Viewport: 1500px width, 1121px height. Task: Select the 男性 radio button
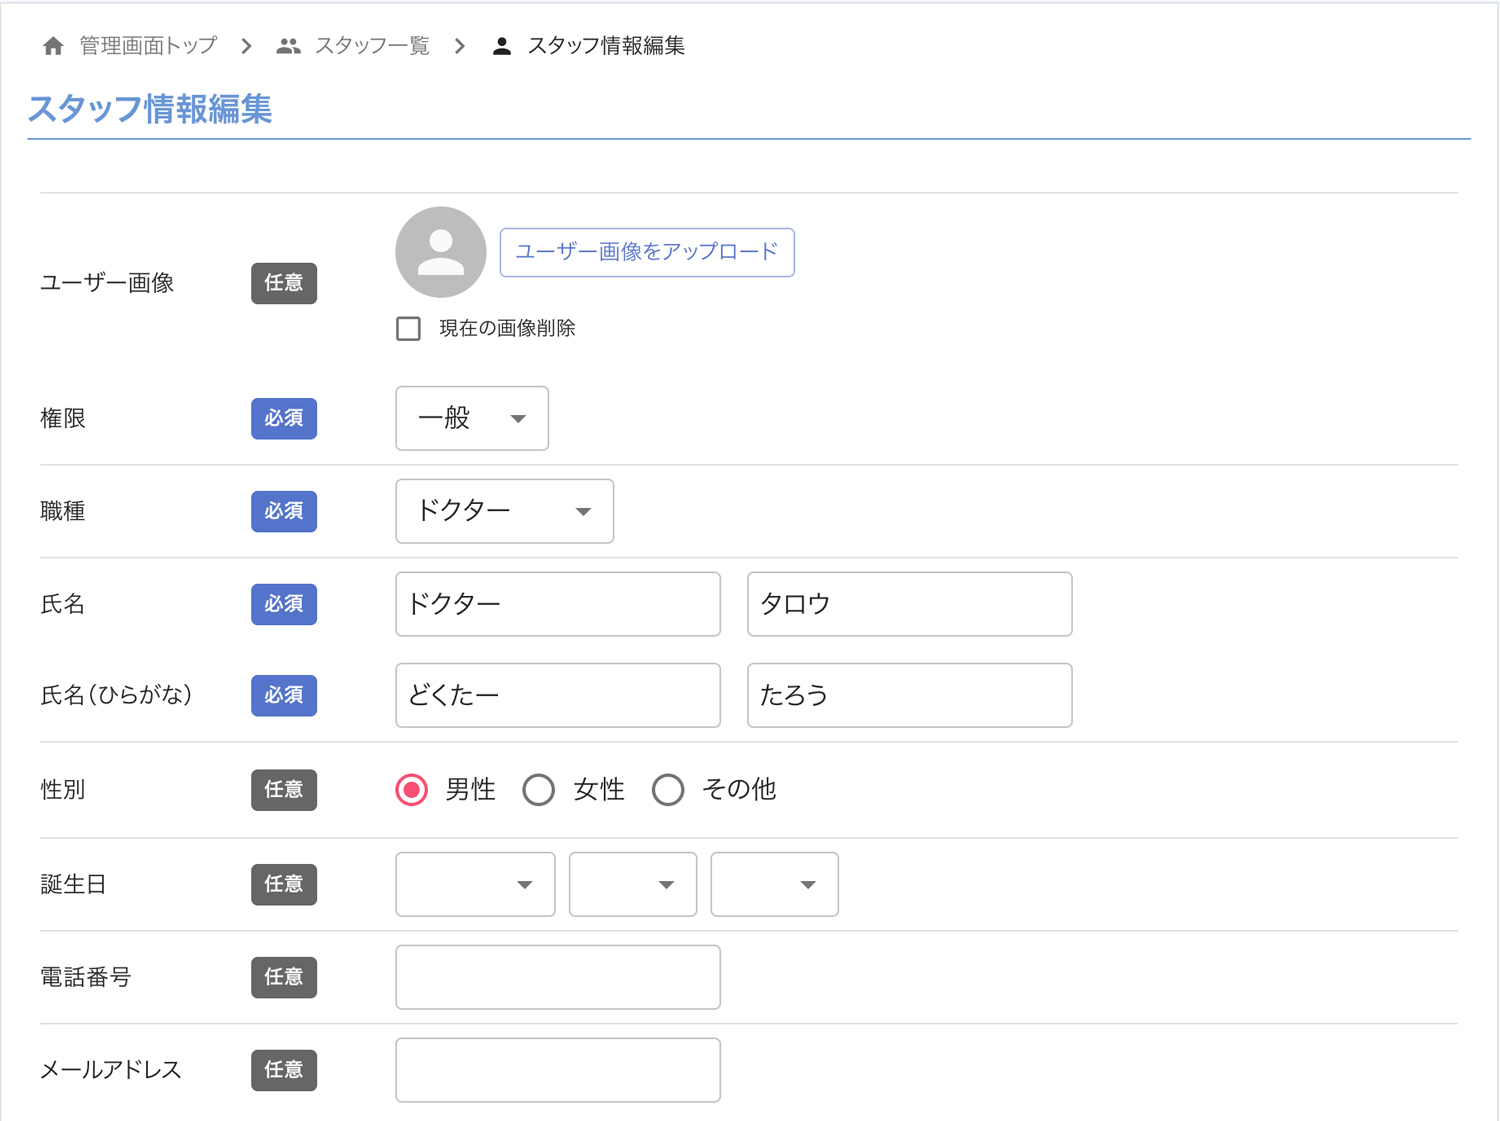click(x=411, y=790)
